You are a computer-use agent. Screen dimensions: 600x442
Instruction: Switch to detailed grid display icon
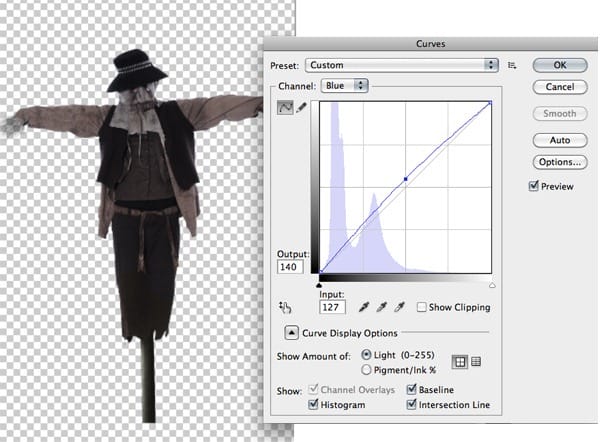[x=475, y=361]
